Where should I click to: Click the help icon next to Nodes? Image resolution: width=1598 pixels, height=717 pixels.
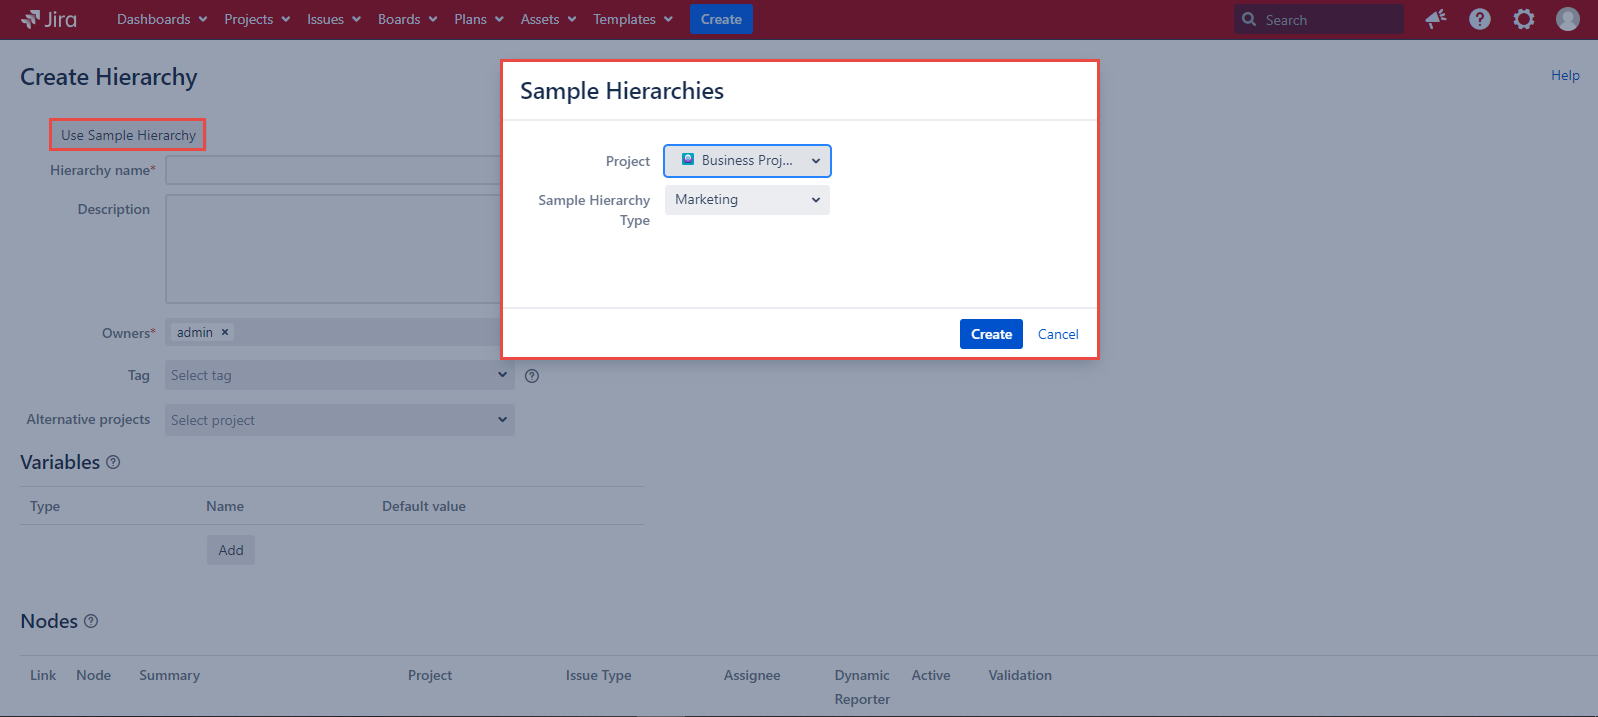[x=91, y=621]
